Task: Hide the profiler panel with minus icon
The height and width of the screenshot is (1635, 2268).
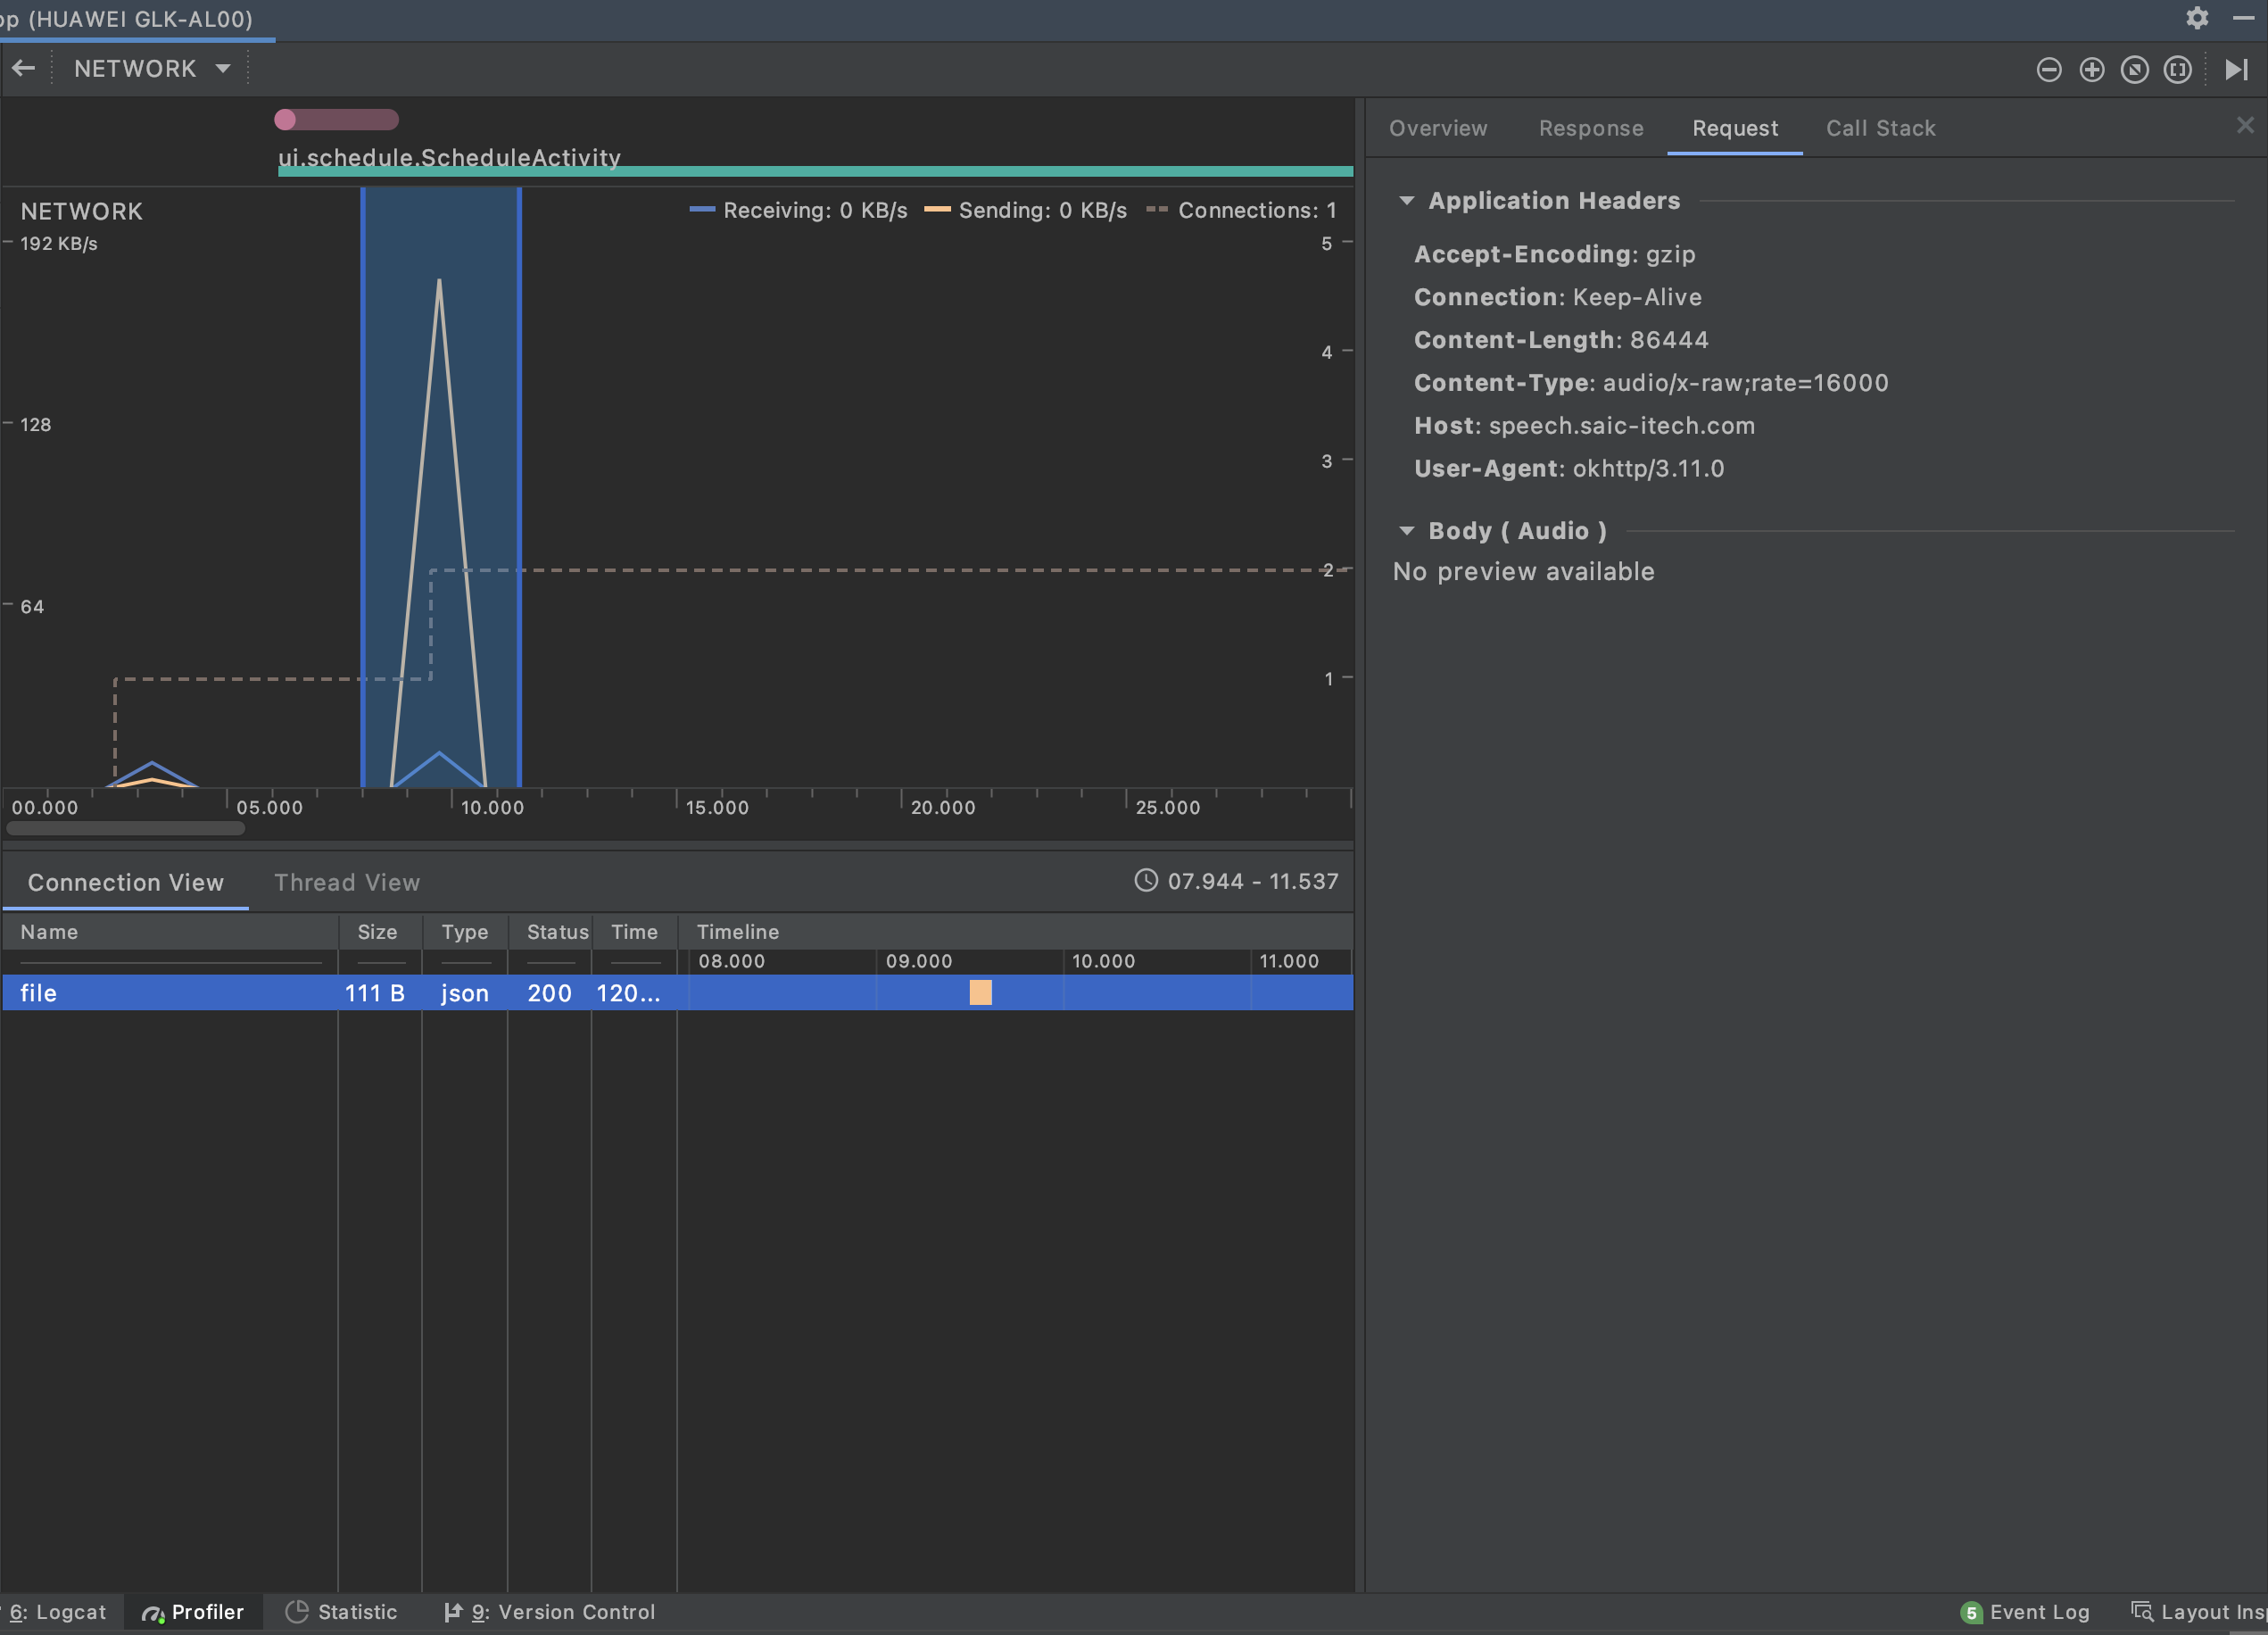Action: 2243,18
